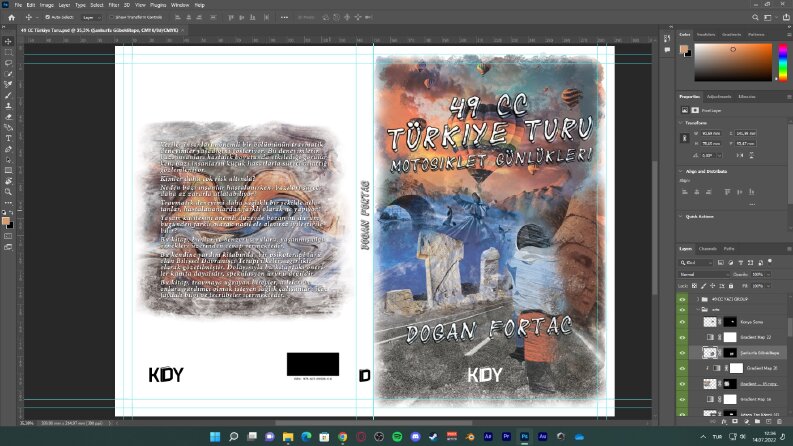Hide the Gradient Map 22 layer
Viewport: 793px width, 446px height.
pyautogui.click(x=682, y=337)
